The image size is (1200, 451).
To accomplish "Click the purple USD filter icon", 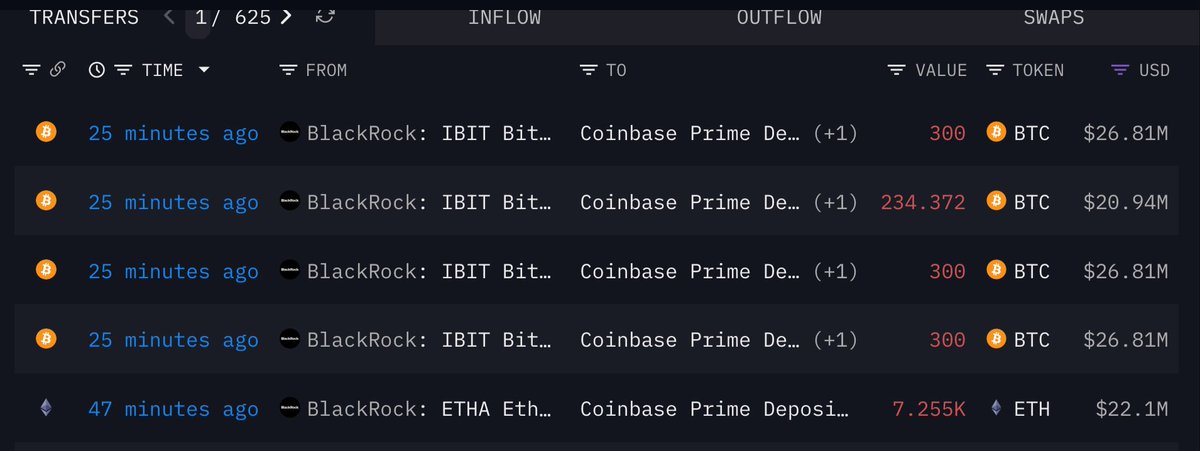I will coord(1121,70).
